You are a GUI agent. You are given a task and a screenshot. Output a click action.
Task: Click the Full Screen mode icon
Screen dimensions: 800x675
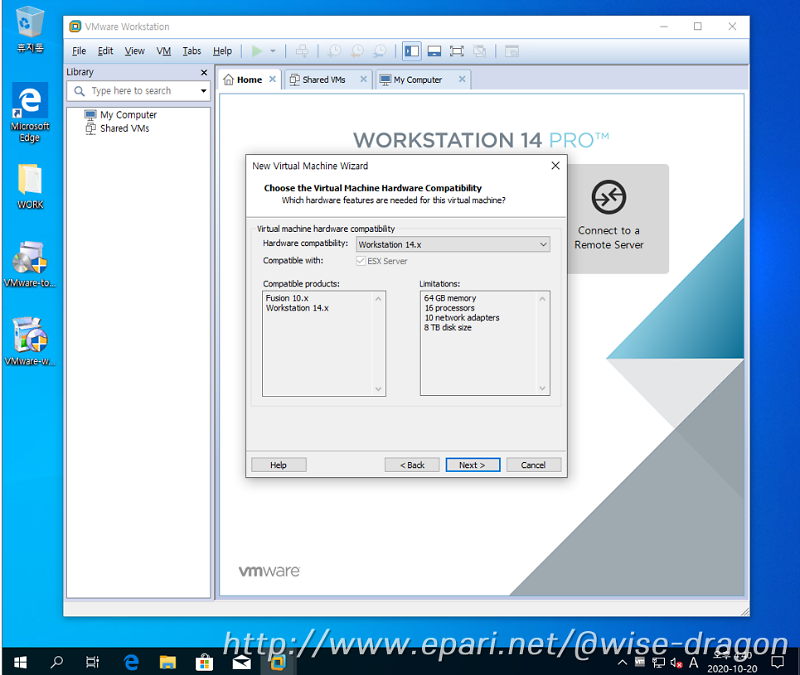click(x=457, y=51)
